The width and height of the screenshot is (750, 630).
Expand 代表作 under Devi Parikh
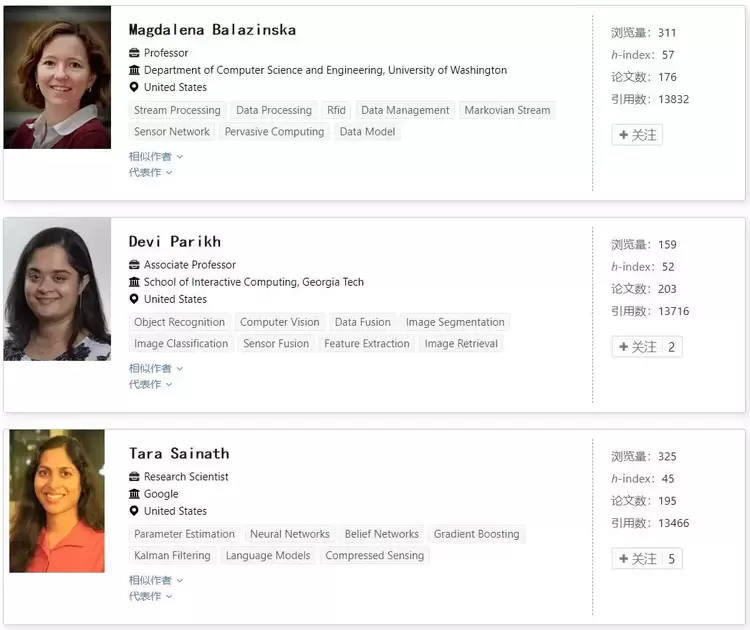(x=150, y=384)
